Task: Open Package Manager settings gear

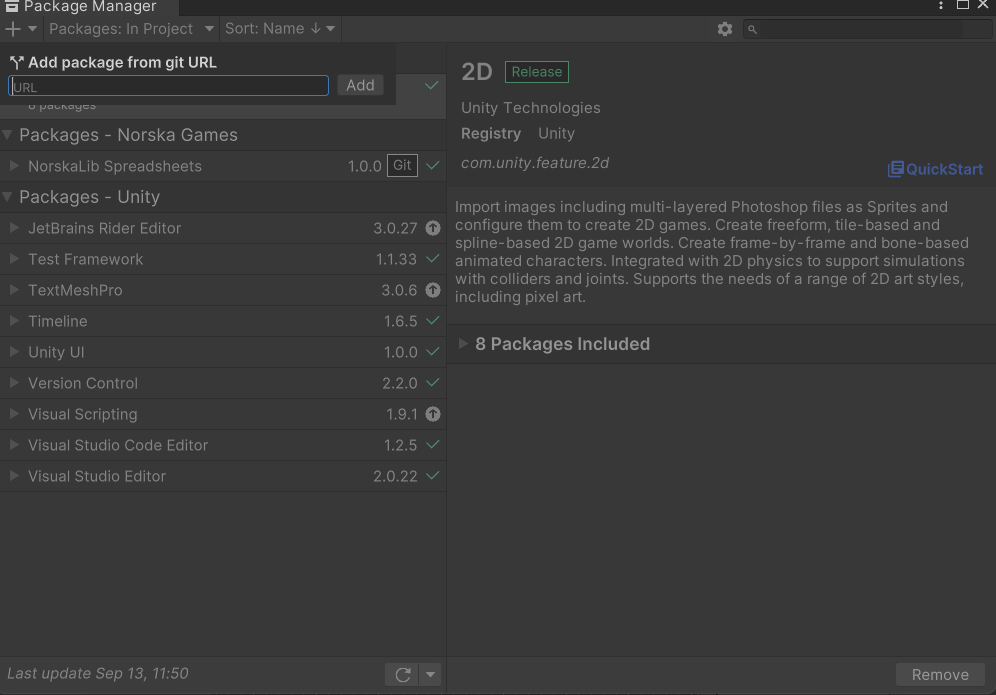Action: click(725, 29)
